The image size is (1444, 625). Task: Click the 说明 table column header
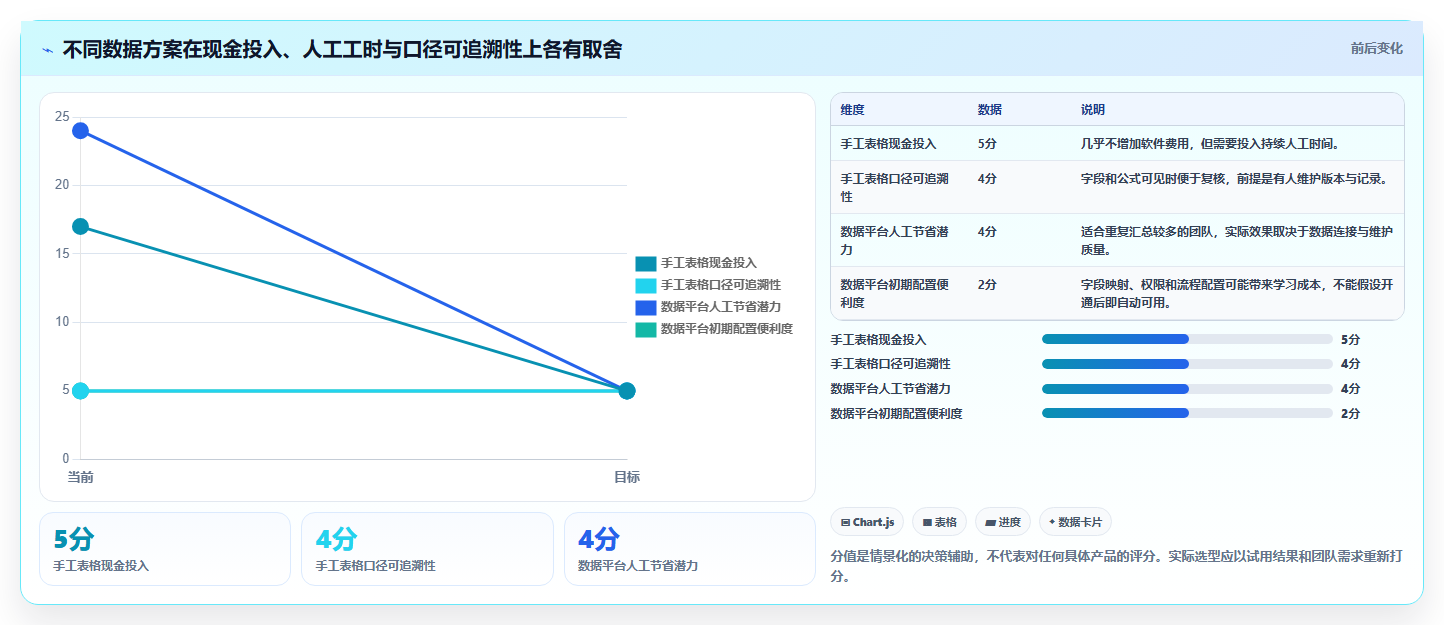pyautogui.click(x=1093, y=110)
